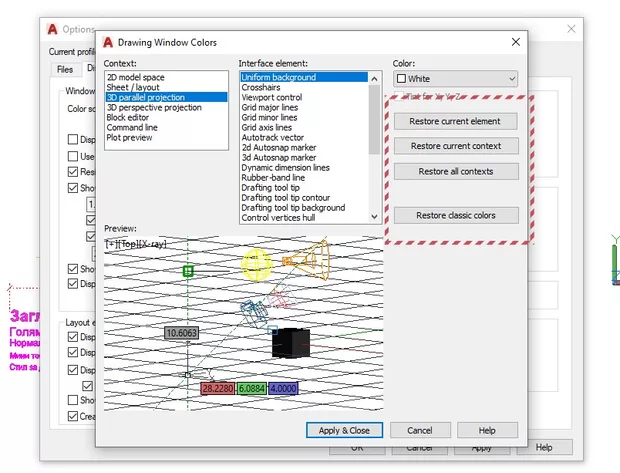The height and width of the screenshot is (473, 620).
Task: Click the yellow light glyph in the preview
Action: click(258, 263)
